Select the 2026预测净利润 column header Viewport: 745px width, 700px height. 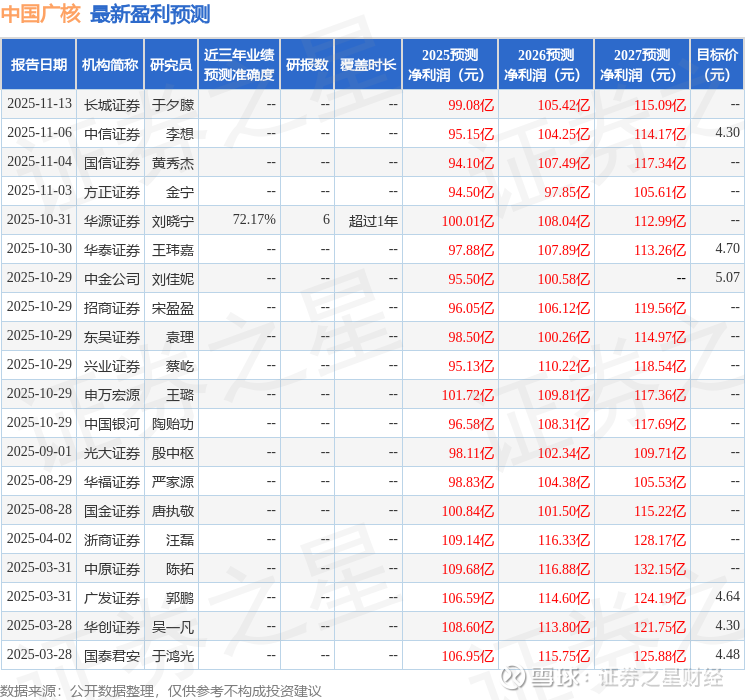click(x=546, y=65)
